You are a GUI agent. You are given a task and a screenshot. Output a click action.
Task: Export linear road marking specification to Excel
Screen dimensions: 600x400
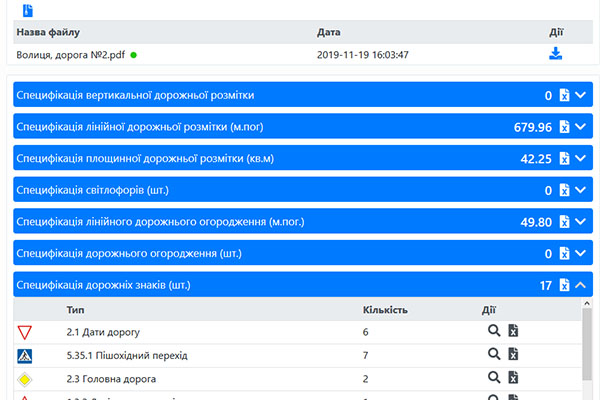[564, 127]
